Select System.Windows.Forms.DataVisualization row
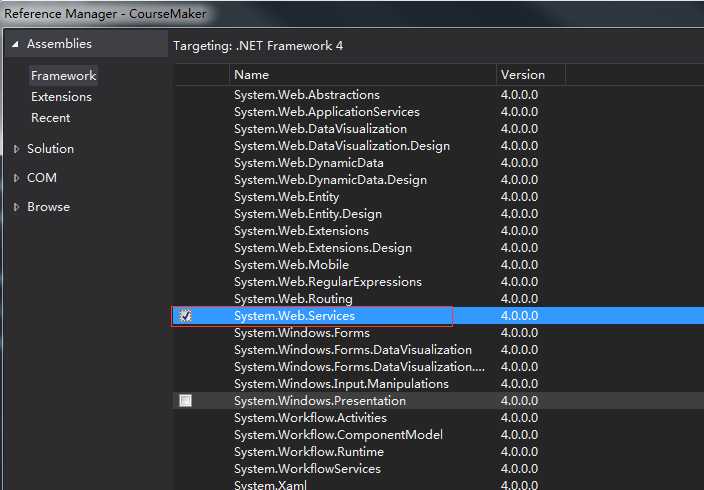Image resolution: width=704 pixels, height=490 pixels. tap(440, 350)
